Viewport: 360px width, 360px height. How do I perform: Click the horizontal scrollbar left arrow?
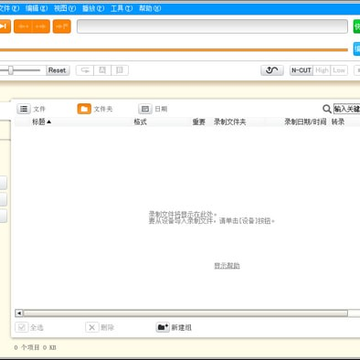[x=19, y=313]
